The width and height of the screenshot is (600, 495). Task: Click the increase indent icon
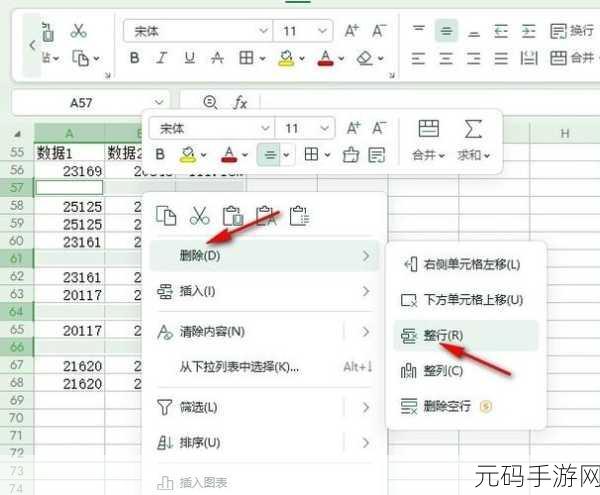[x=528, y=31]
